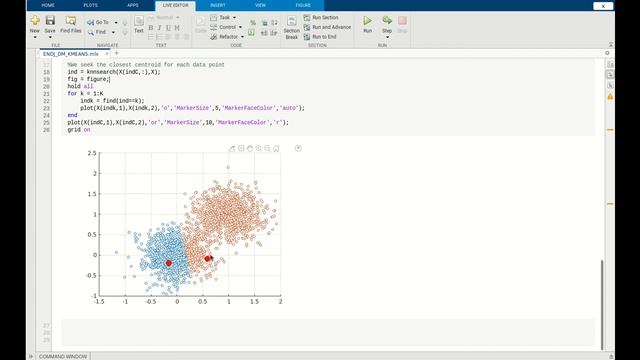Viewport: 640px width, 360px height.
Task: Click the Save disk icon
Action: click(50, 20)
